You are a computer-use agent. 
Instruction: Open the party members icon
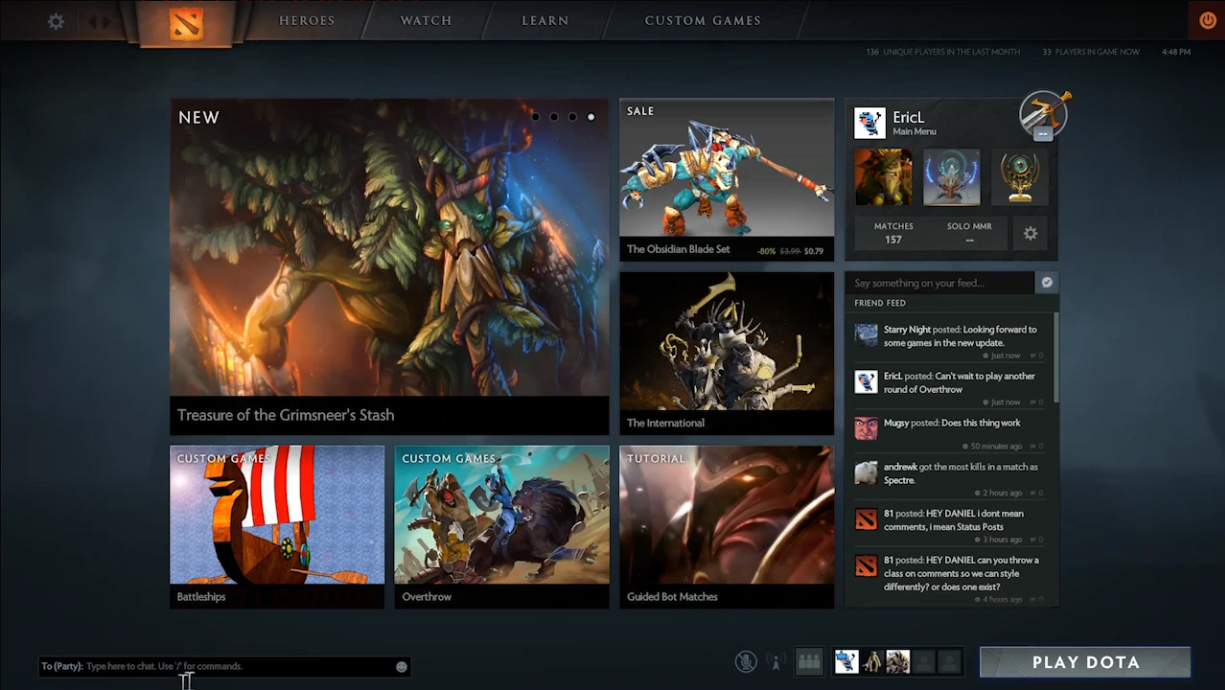[809, 661]
